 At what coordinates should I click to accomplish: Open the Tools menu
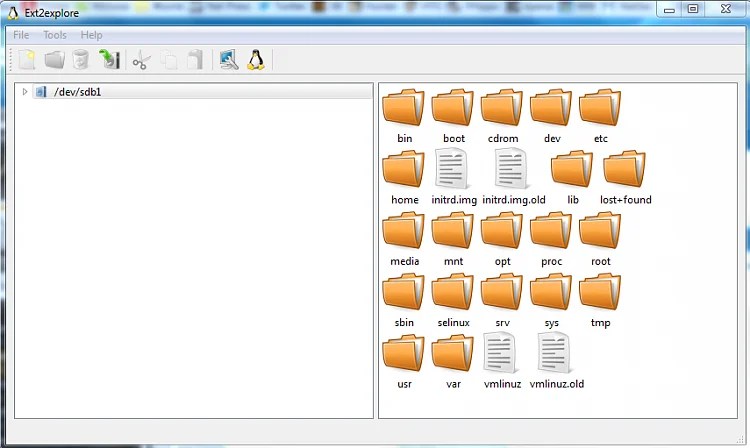[55, 35]
